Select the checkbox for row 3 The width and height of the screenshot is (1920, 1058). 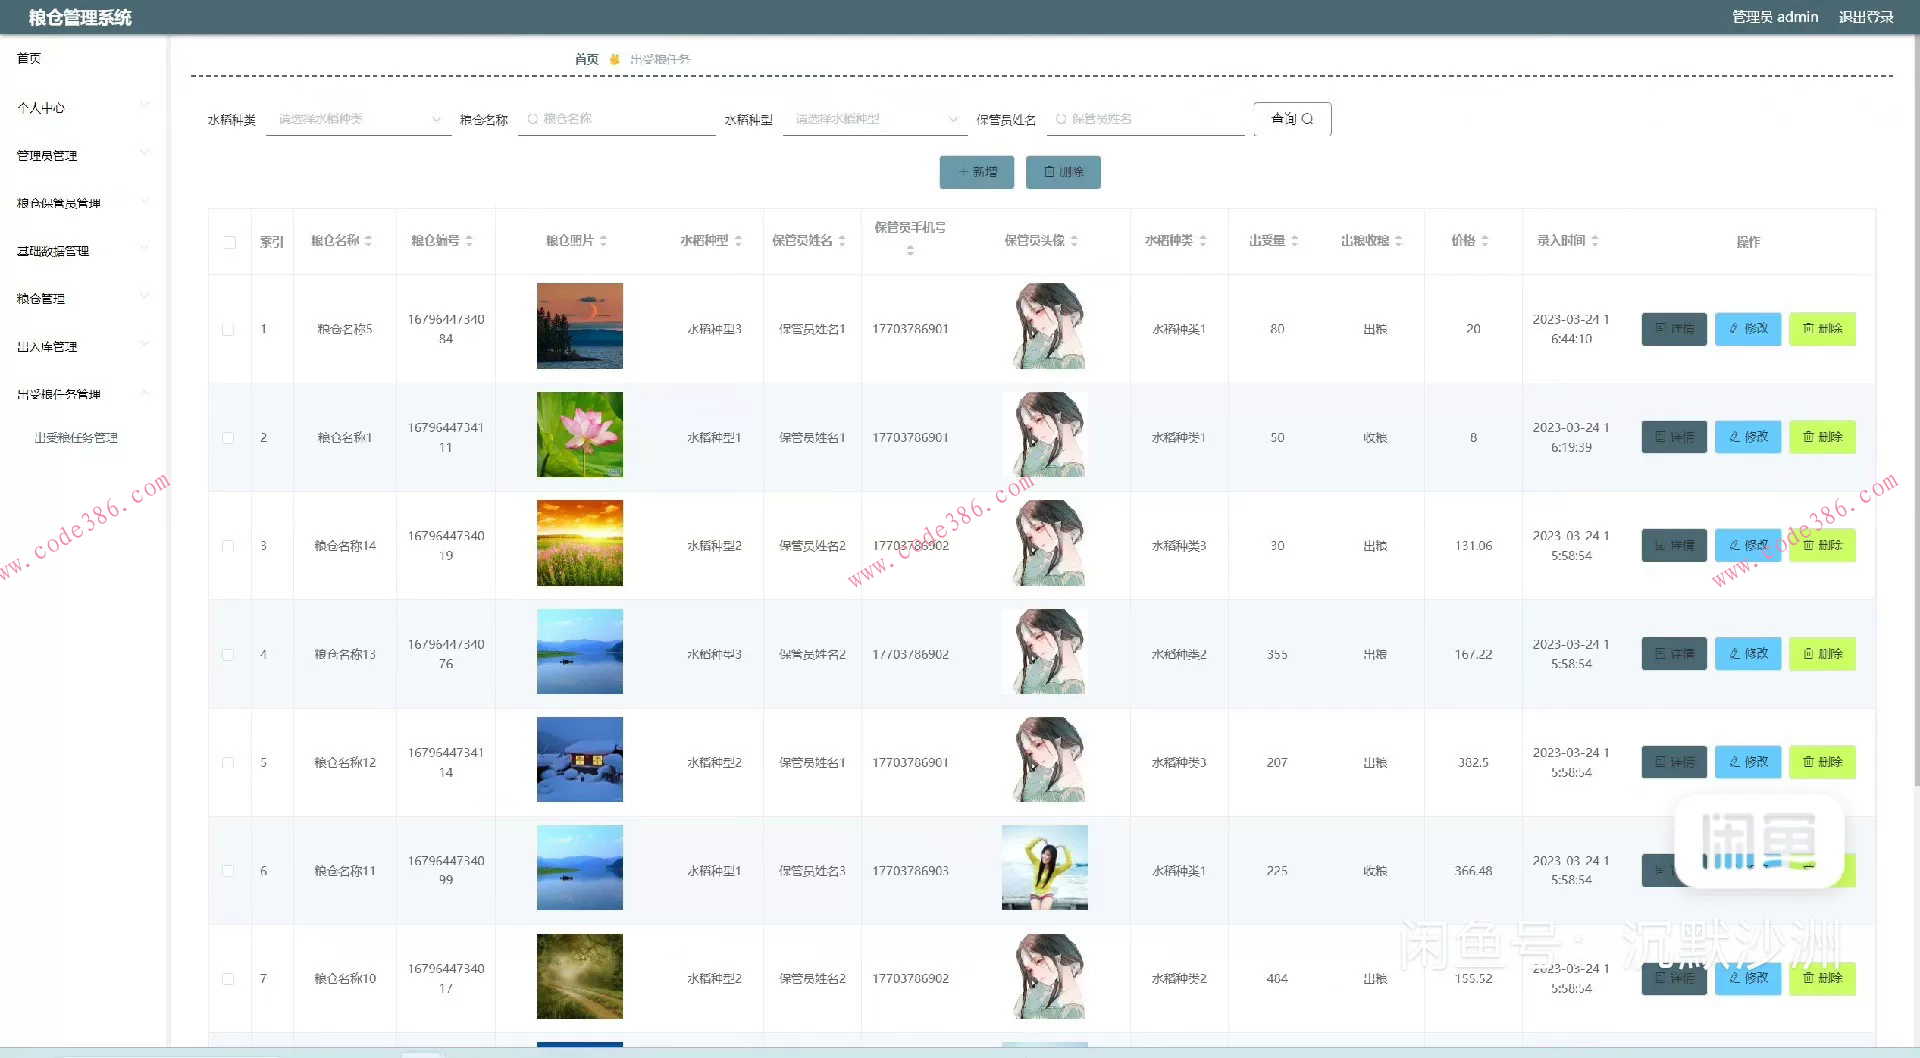[228, 547]
